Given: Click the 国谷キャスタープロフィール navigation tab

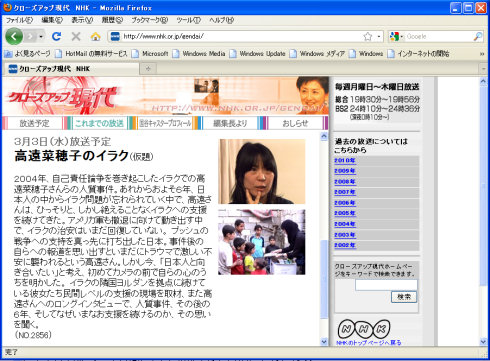Looking at the screenshot, I should click(x=165, y=123).
